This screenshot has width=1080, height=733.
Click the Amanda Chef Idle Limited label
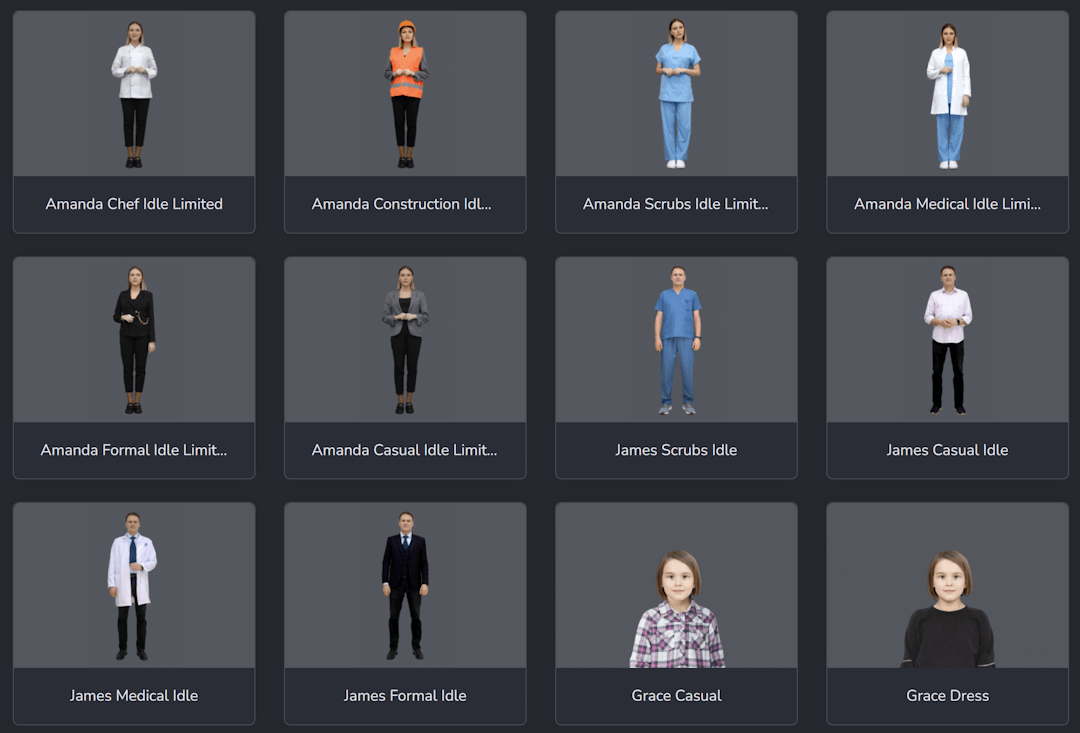[x=134, y=204]
